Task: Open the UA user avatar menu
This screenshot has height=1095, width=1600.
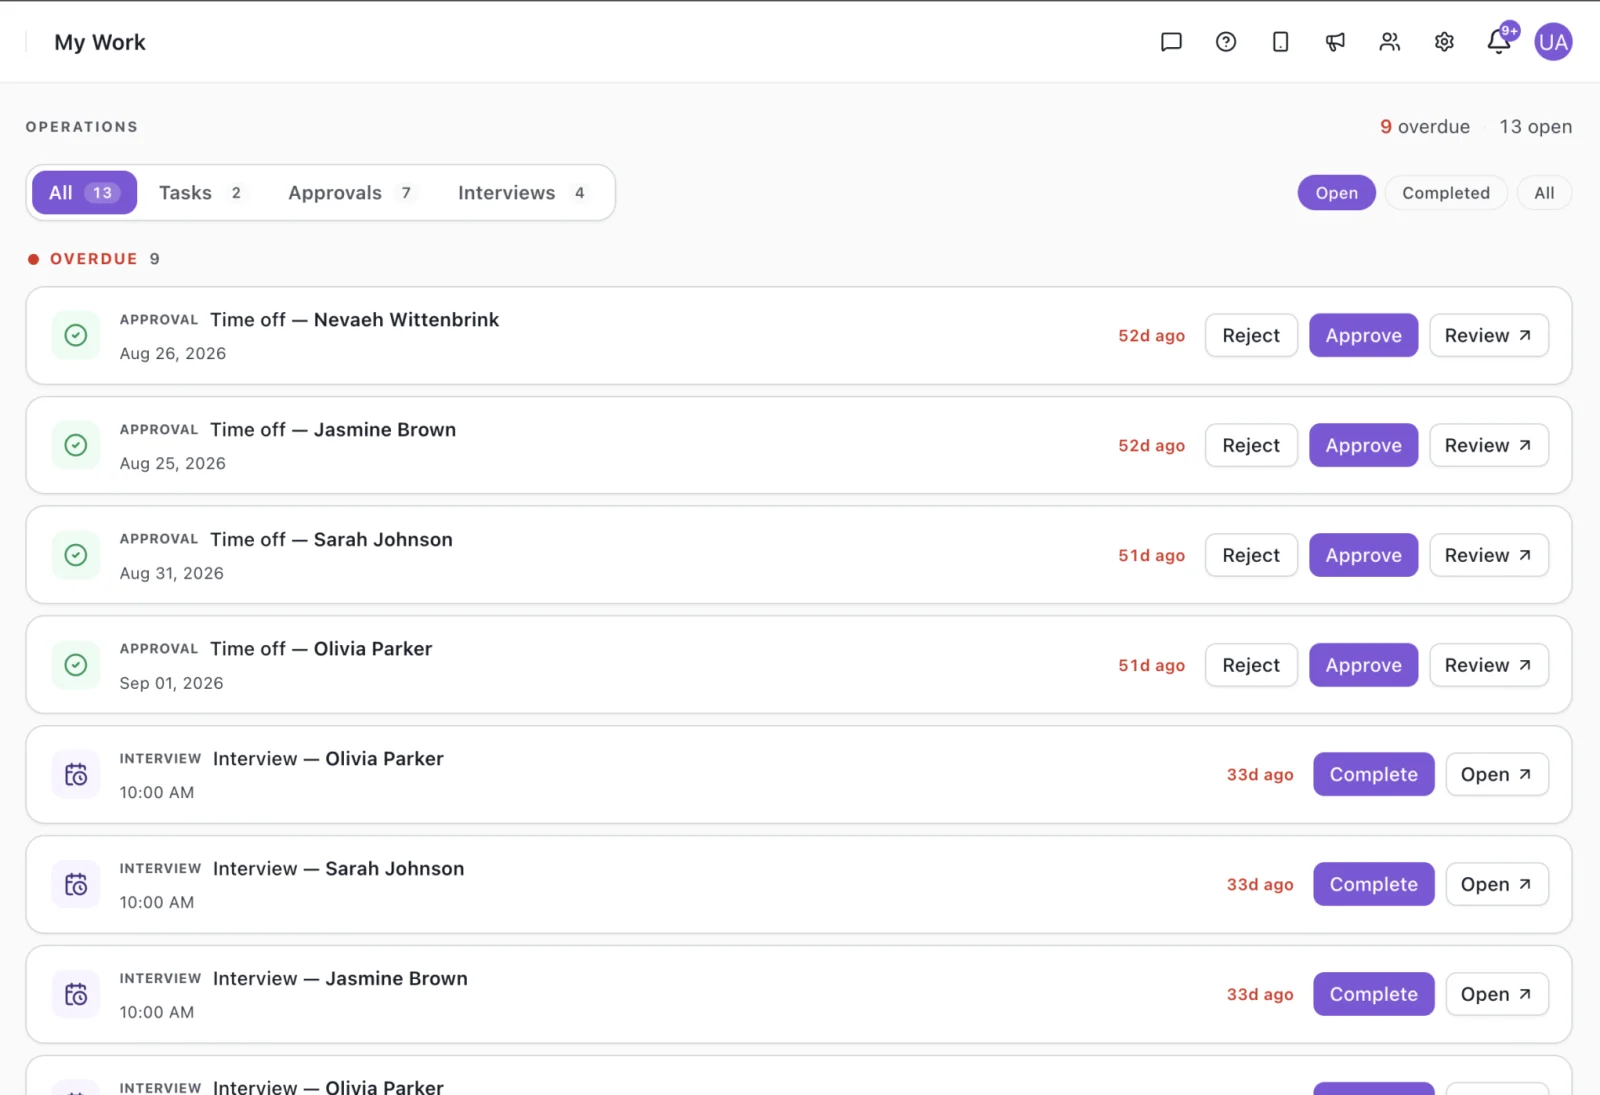Action: [x=1553, y=42]
